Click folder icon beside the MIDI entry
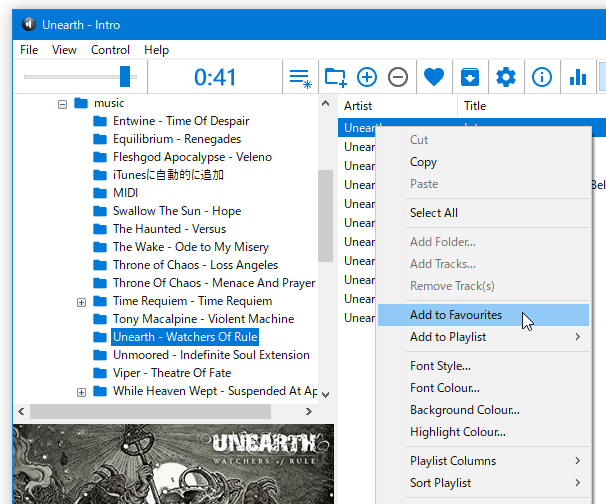Screen dimensions: 606x504 point(100,193)
